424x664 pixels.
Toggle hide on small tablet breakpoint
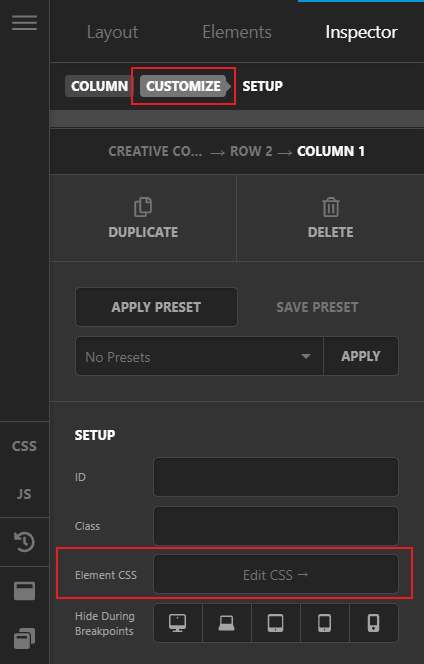[x=324, y=623]
